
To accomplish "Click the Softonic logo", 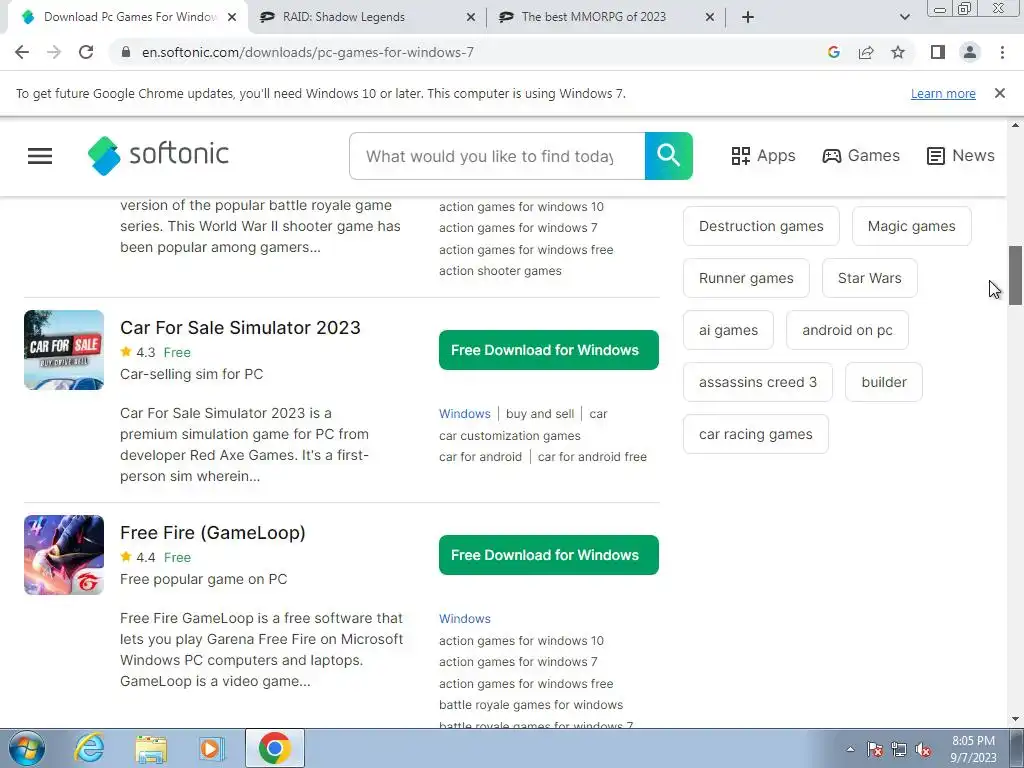I will pos(158,155).
